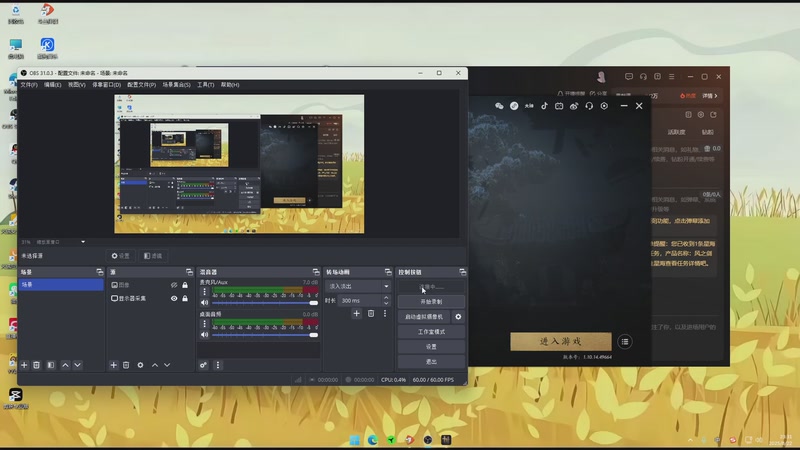Open 麦克风/Aux channel three-dot options
800x450 pixels.
(x=205, y=292)
